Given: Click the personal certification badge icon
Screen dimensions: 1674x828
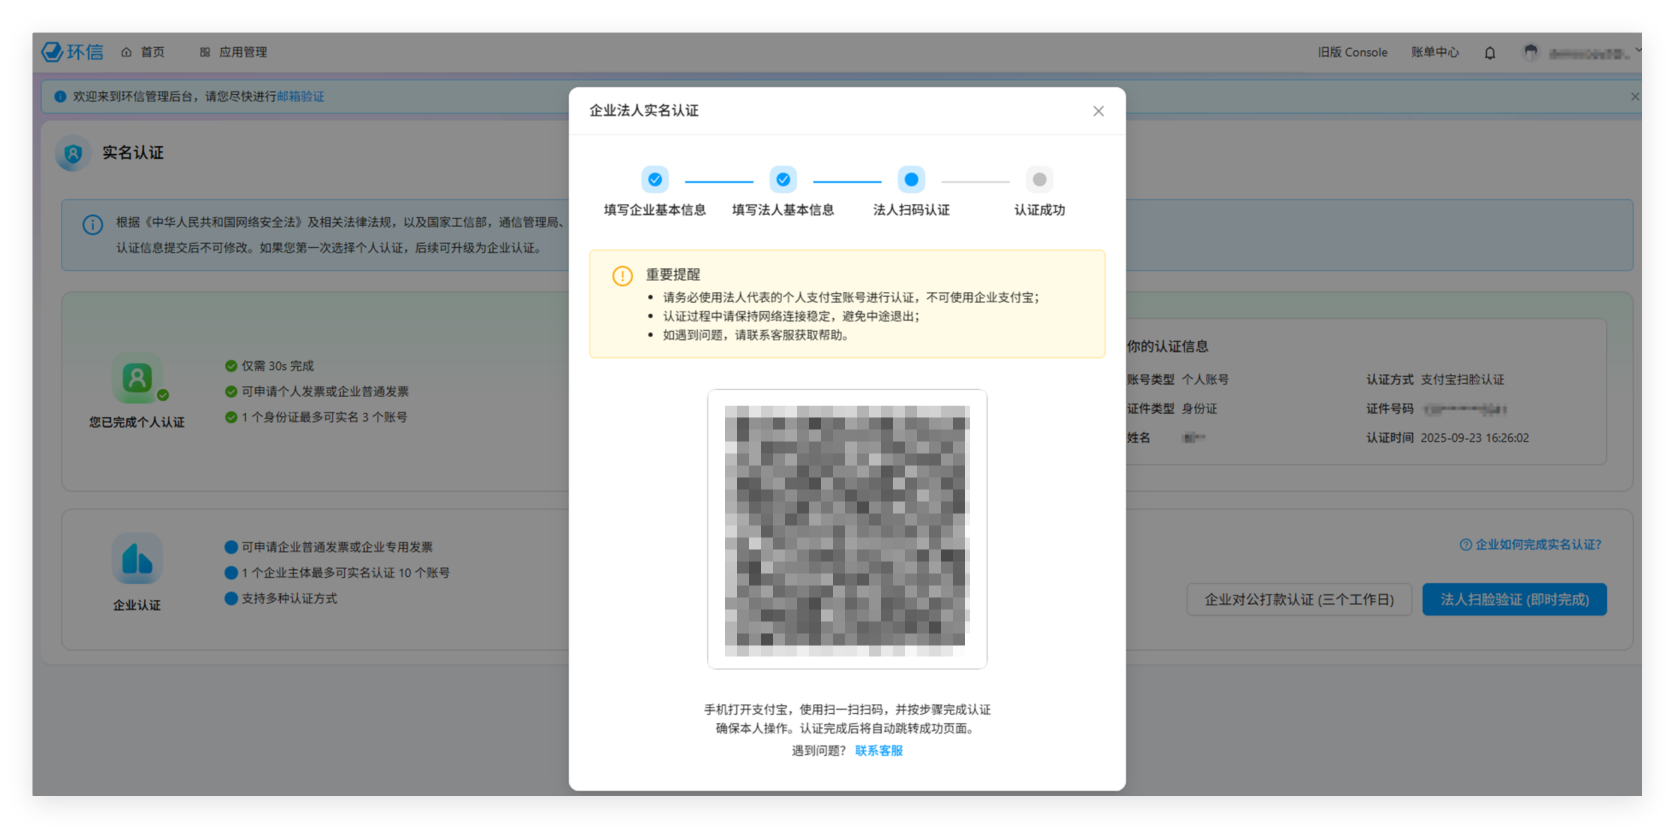Looking at the screenshot, I should (138, 378).
